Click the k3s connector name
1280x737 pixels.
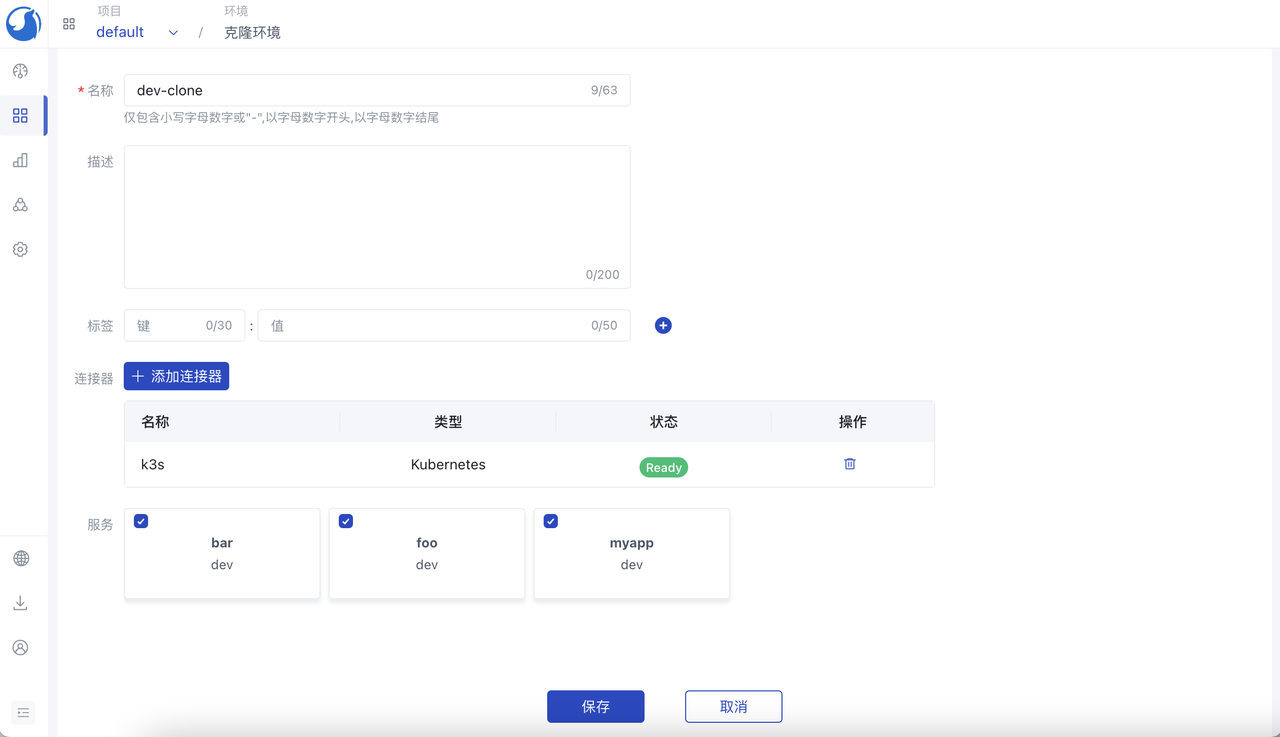pyautogui.click(x=153, y=465)
